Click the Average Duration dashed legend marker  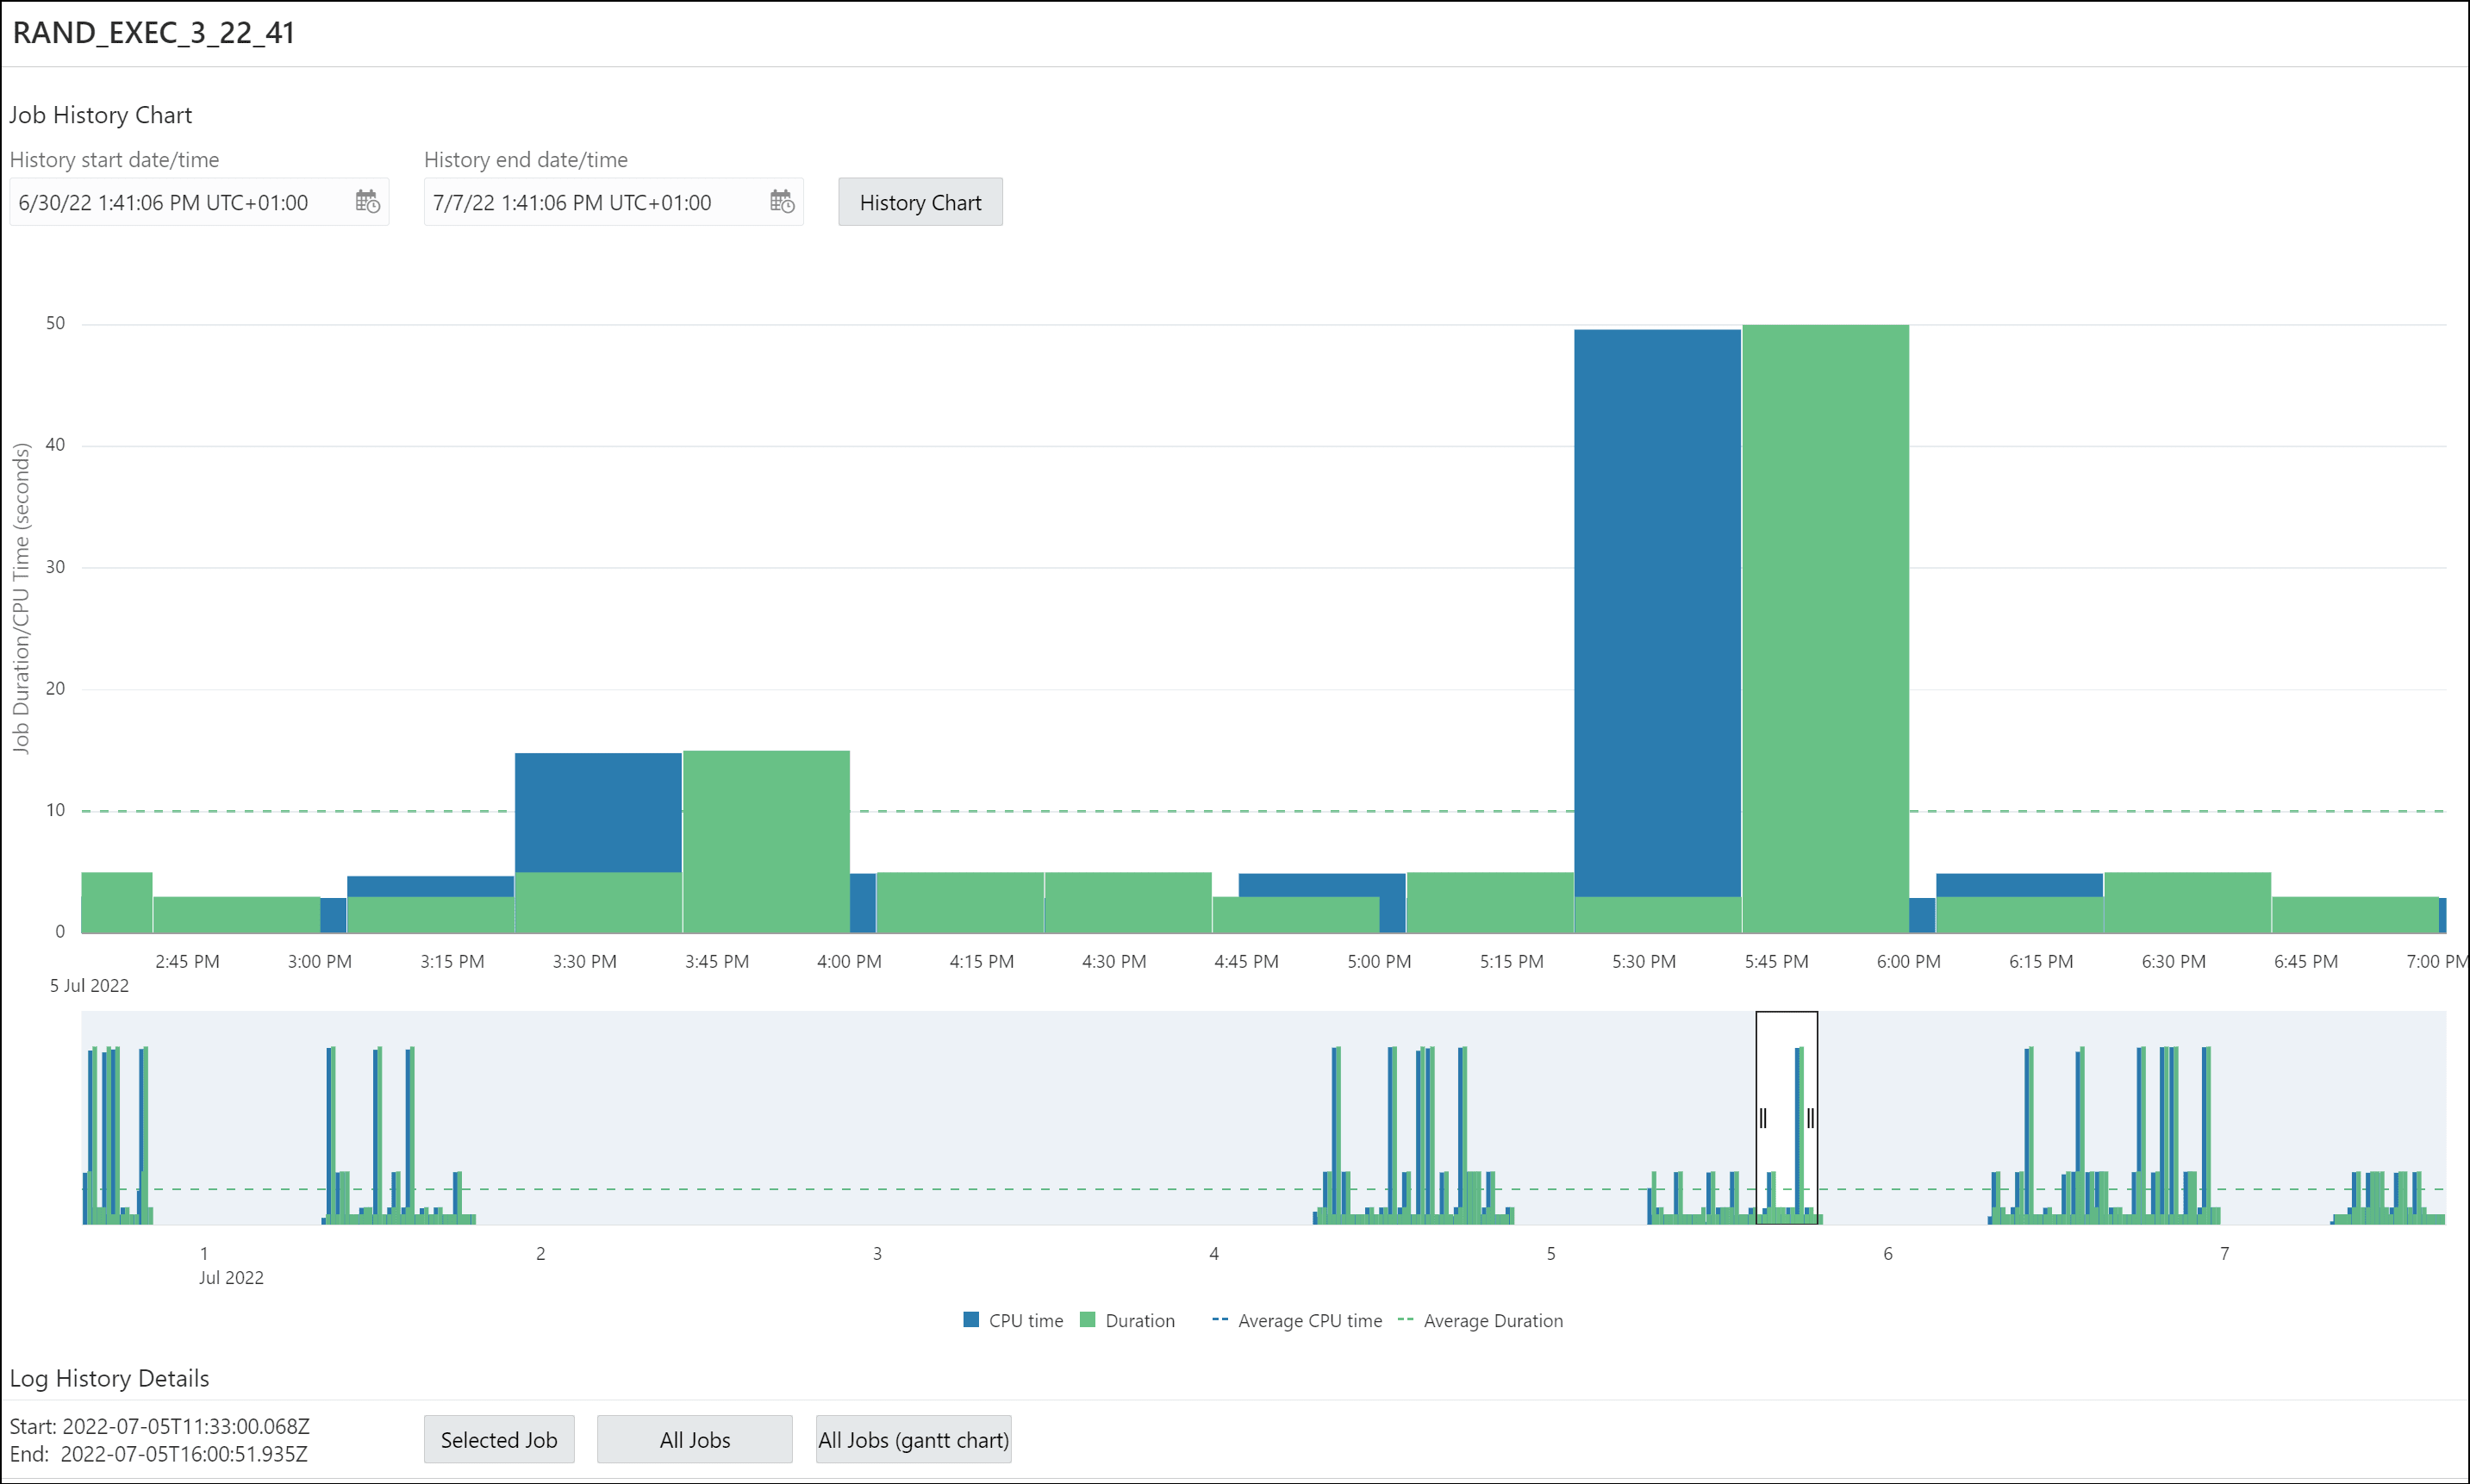(1404, 1320)
